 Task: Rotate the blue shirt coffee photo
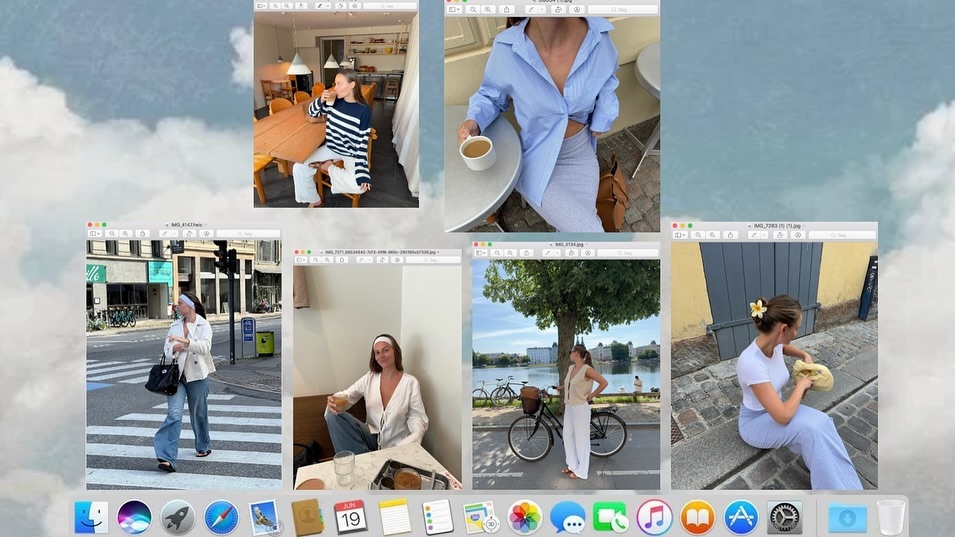point(558,9)
